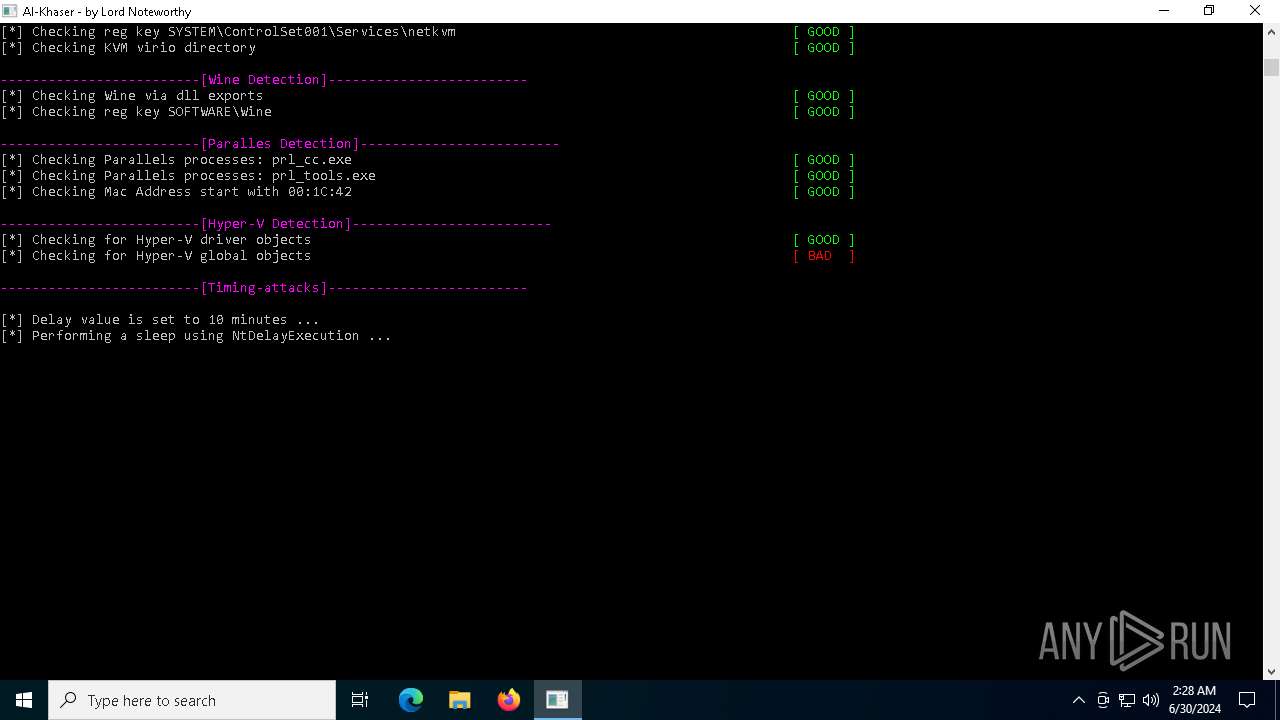This screenshot has width=1280, height=720.
Task: Click the taskbar search box
Action: [192, 700]
